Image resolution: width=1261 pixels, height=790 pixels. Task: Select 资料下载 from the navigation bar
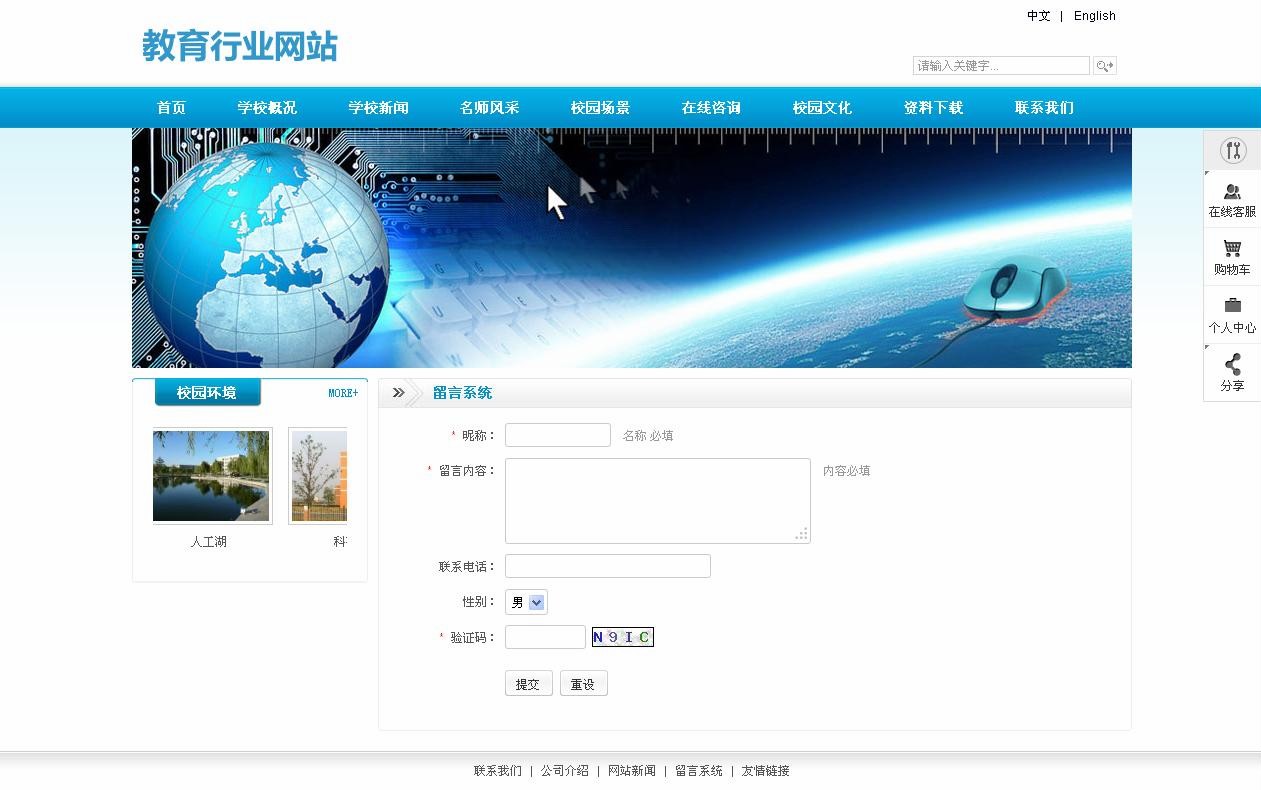[x=933, y=108]
